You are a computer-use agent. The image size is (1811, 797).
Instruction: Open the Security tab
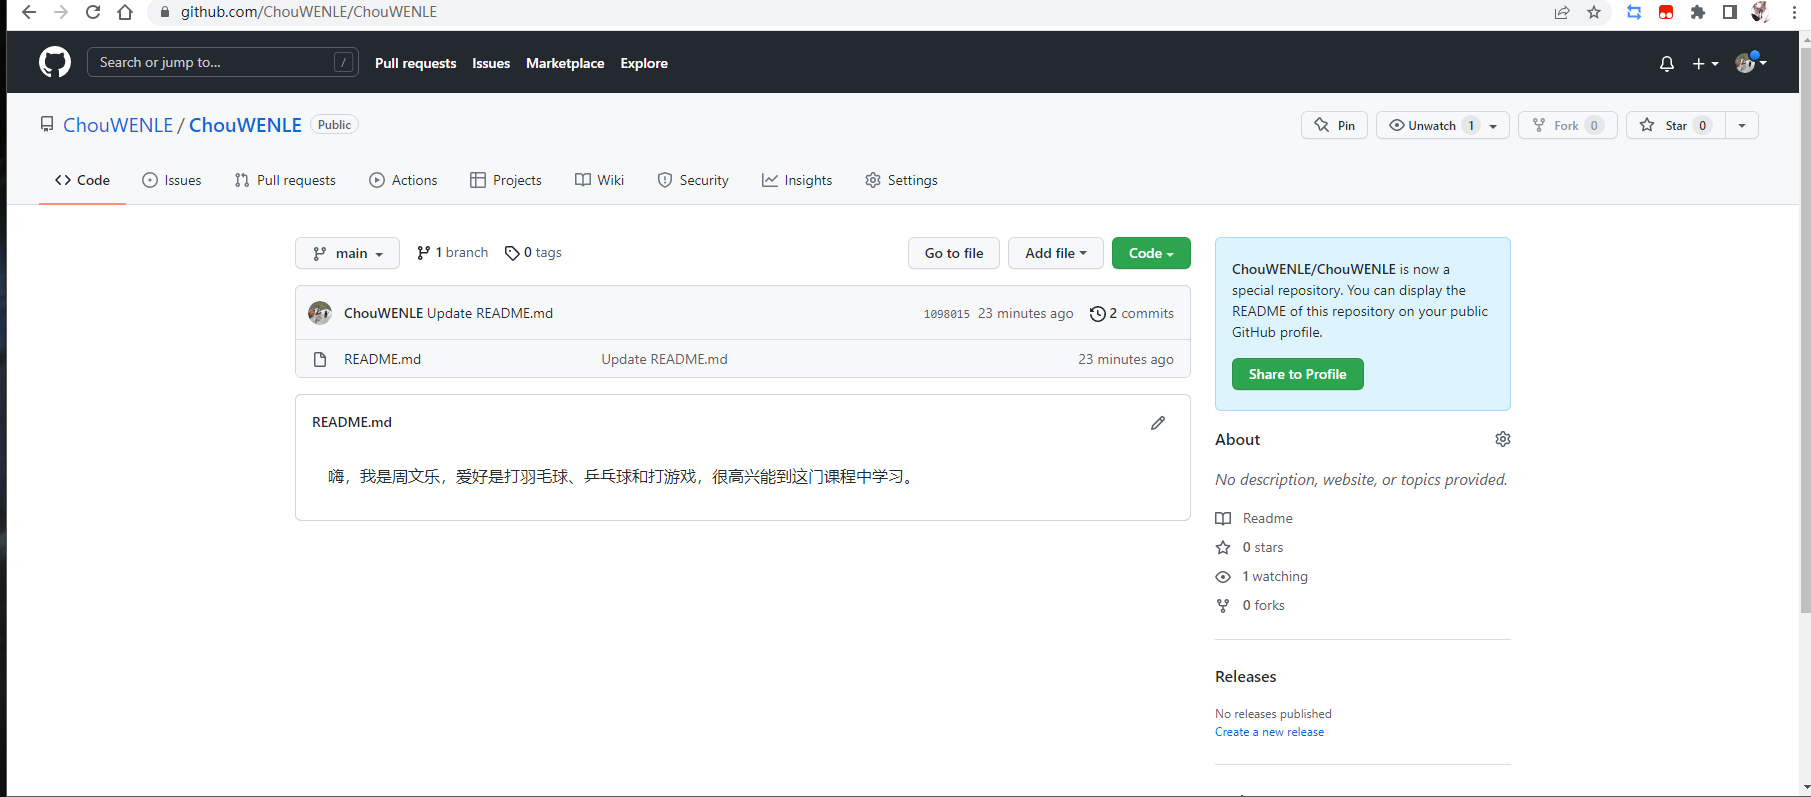693,180
